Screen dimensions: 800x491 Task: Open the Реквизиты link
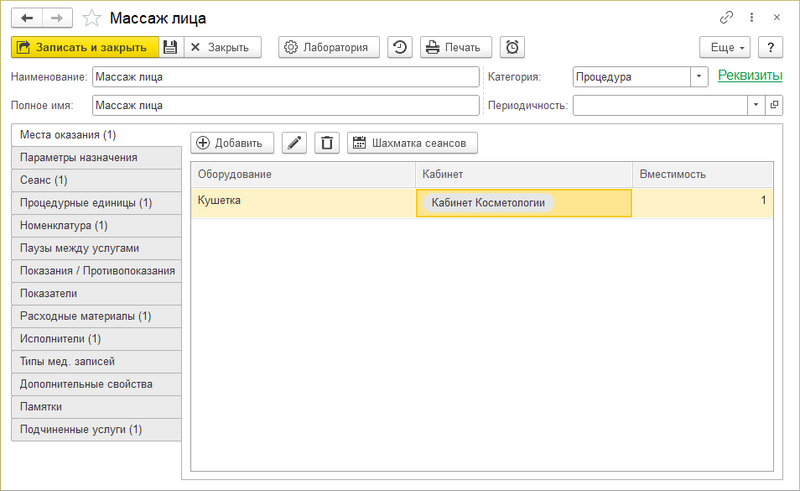point(749,76)
